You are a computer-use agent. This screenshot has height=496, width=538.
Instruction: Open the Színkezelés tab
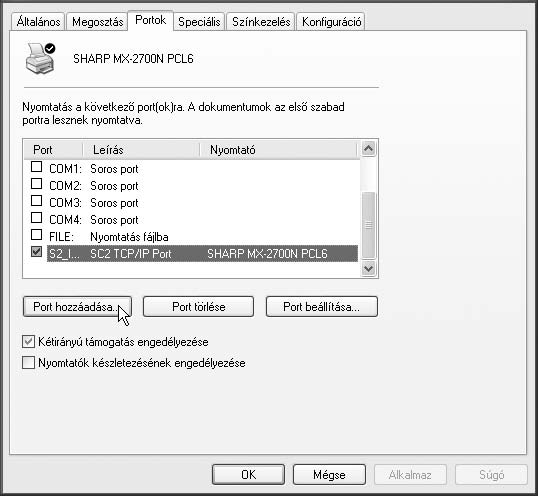click(261, 22)
